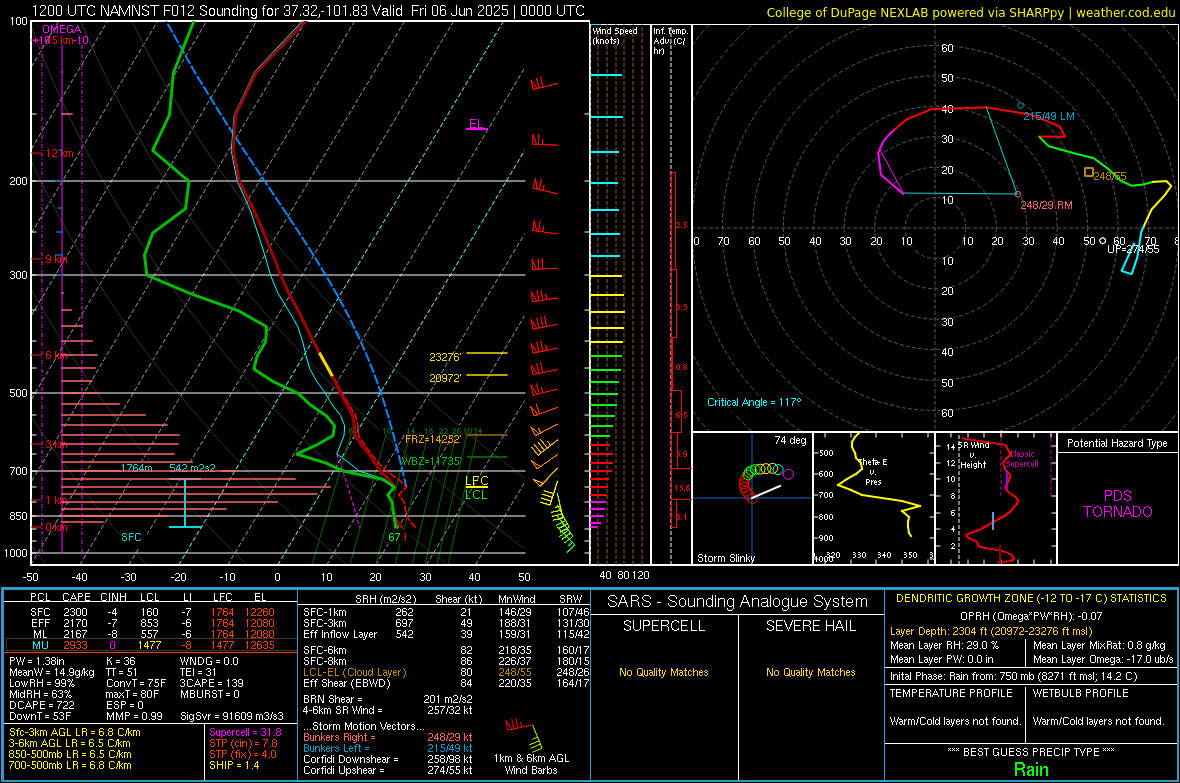Click the SFC parcel CAPE value 2300
This screenshot has width=1180, height=783.
(x=75, y=612)
